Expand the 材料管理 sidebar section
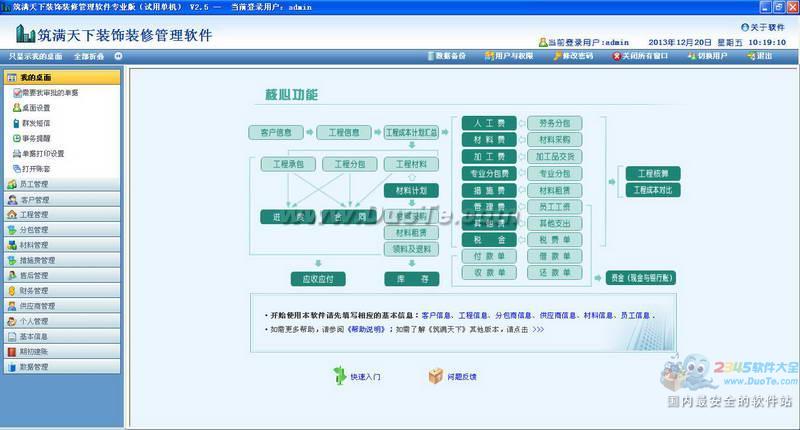The height and width of the screenshot is (430, 800). [x=62, y=245]
